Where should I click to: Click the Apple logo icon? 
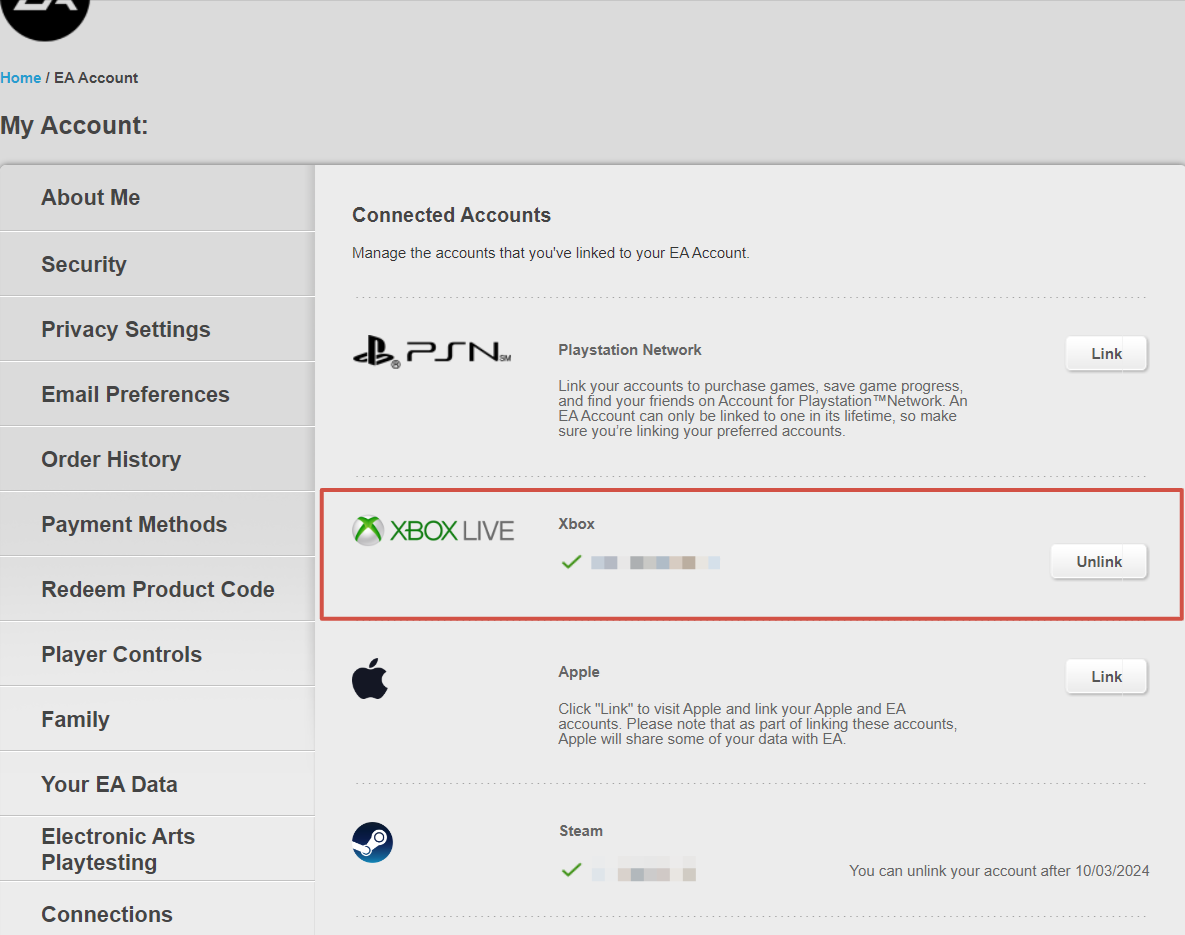pyautogui.click(x=370, y=679)
